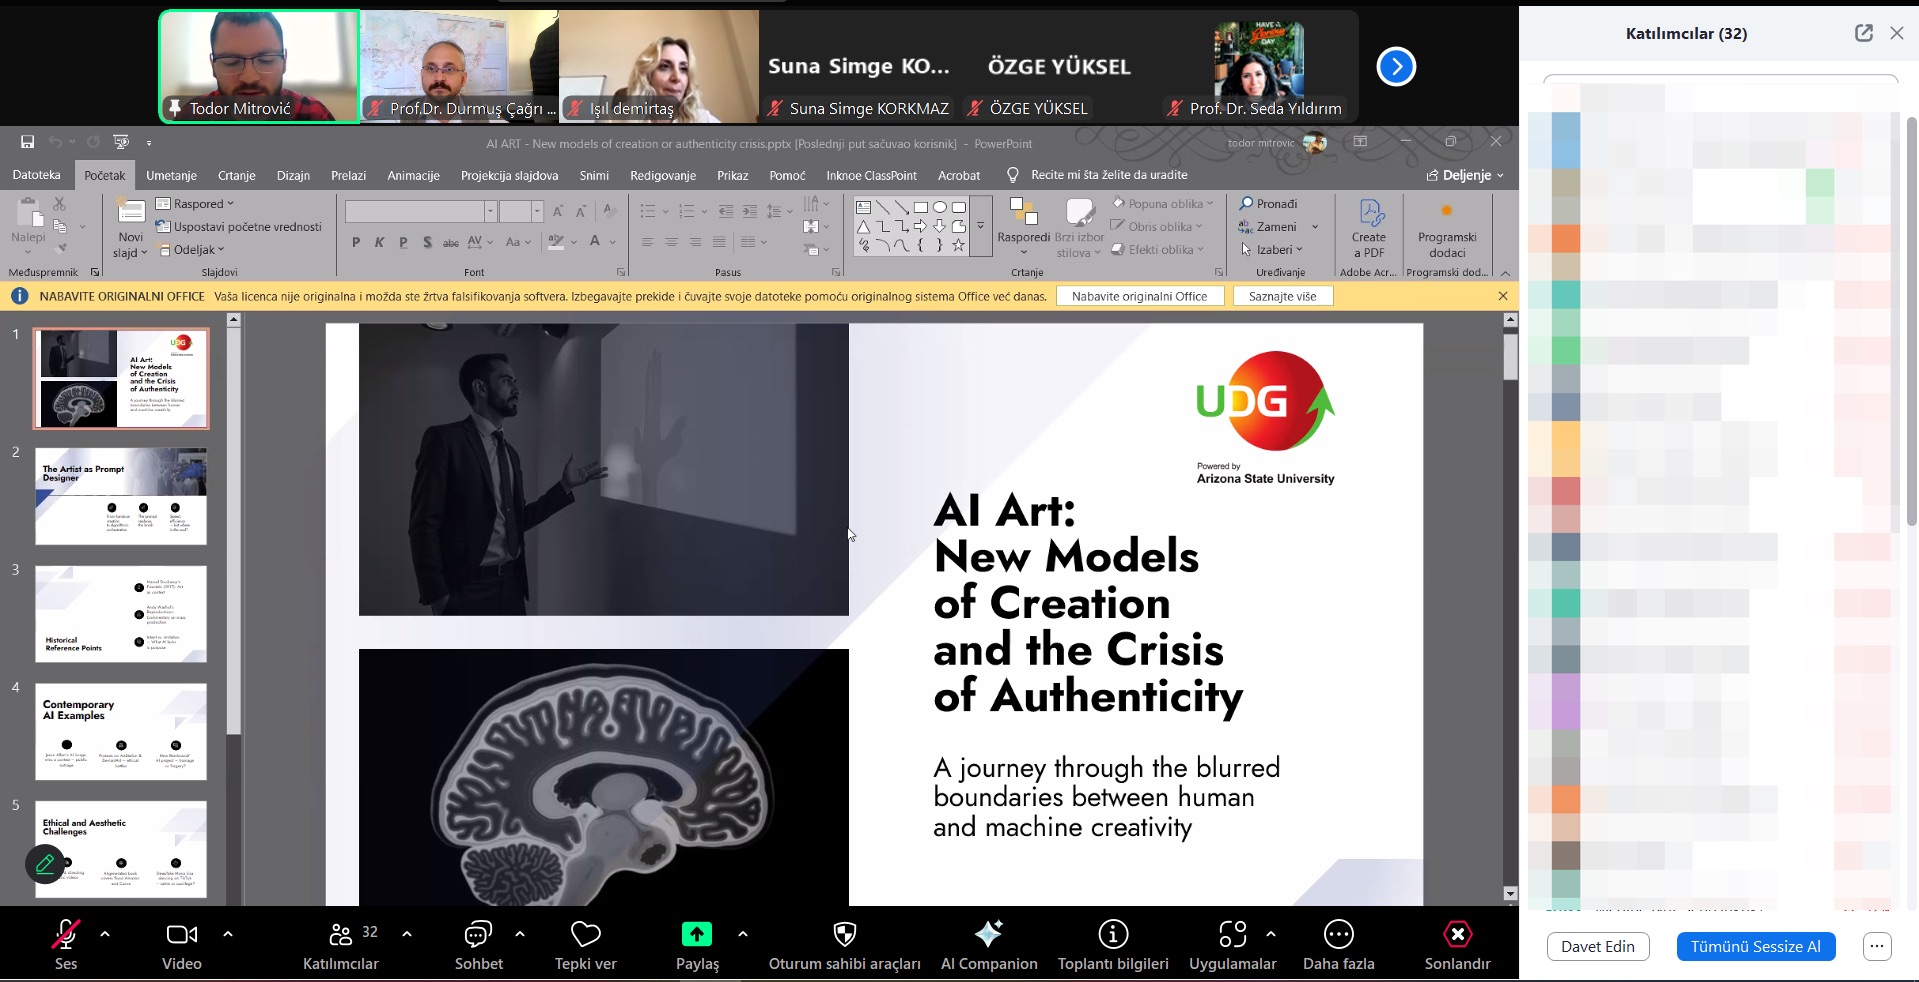
Task: Click Nabavite originalni Office button
Action: [x=1140, y=296]
